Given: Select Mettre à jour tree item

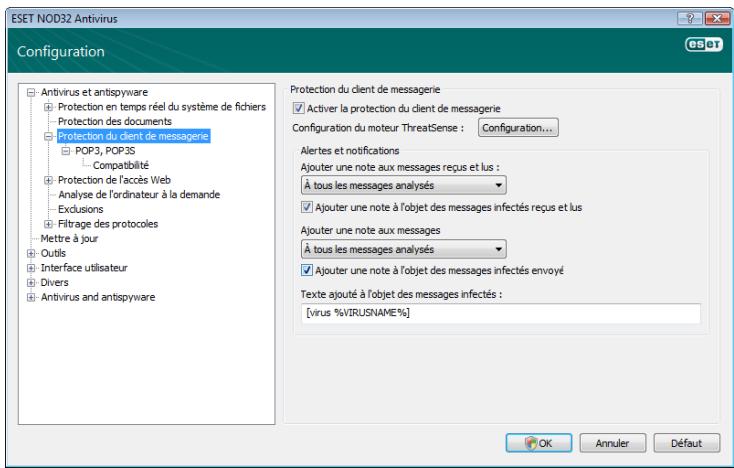Looking at the screenshot, I should tap(69, 239).
